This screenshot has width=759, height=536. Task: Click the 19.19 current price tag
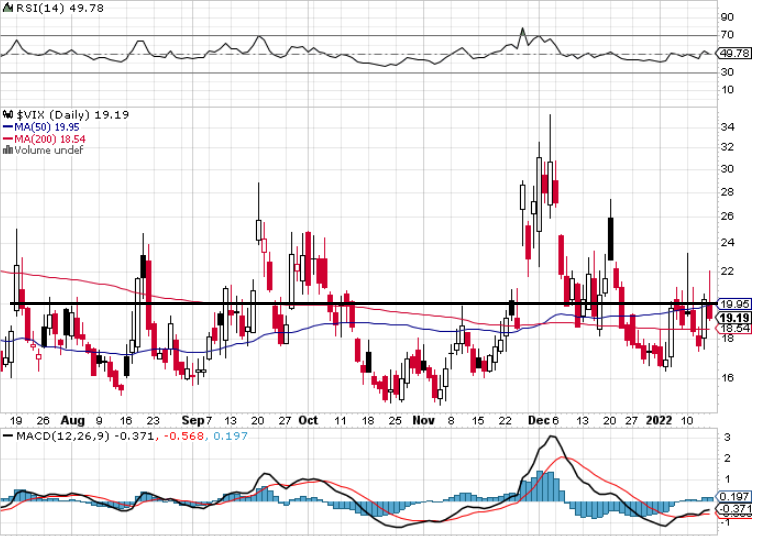click(735, 317)
